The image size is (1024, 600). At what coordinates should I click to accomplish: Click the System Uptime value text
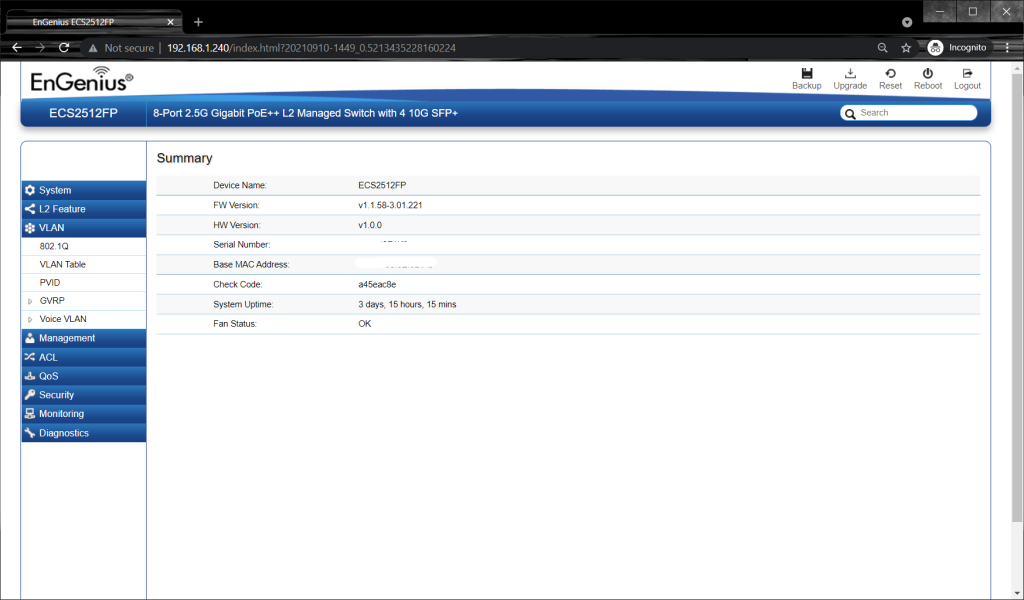407,304
